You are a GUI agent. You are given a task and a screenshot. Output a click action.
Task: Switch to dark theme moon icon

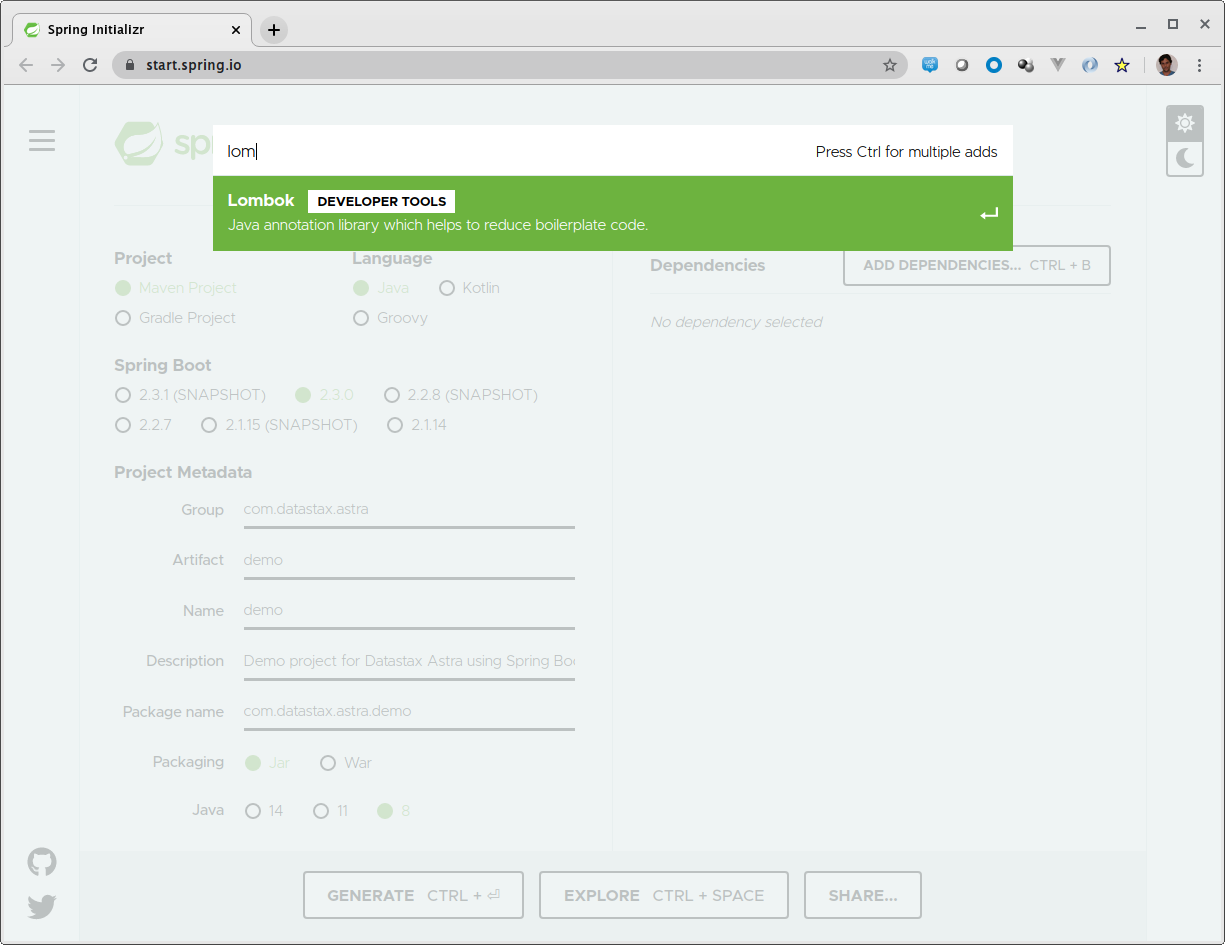click(1185, 158)
